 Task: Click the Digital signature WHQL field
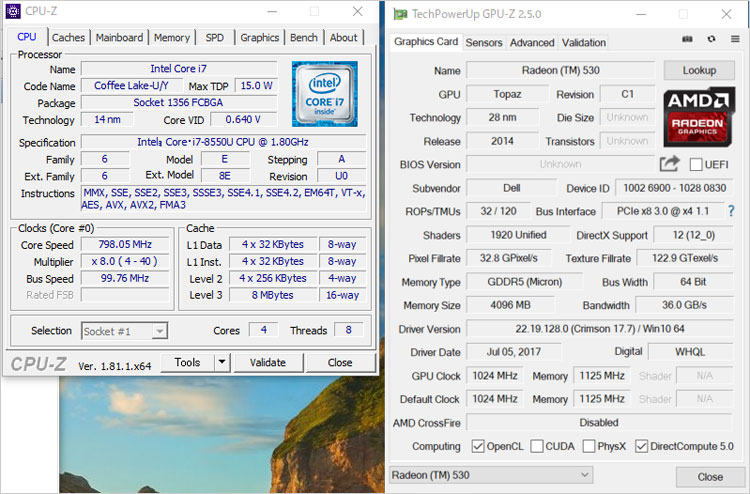690,352
